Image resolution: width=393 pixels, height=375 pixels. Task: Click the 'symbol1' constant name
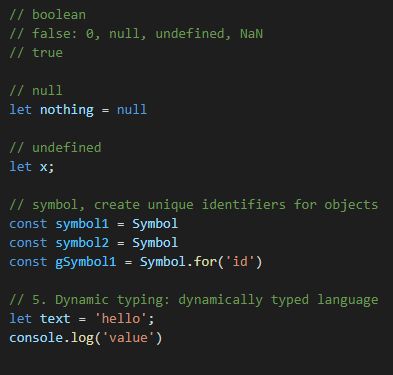click(82, 224)
